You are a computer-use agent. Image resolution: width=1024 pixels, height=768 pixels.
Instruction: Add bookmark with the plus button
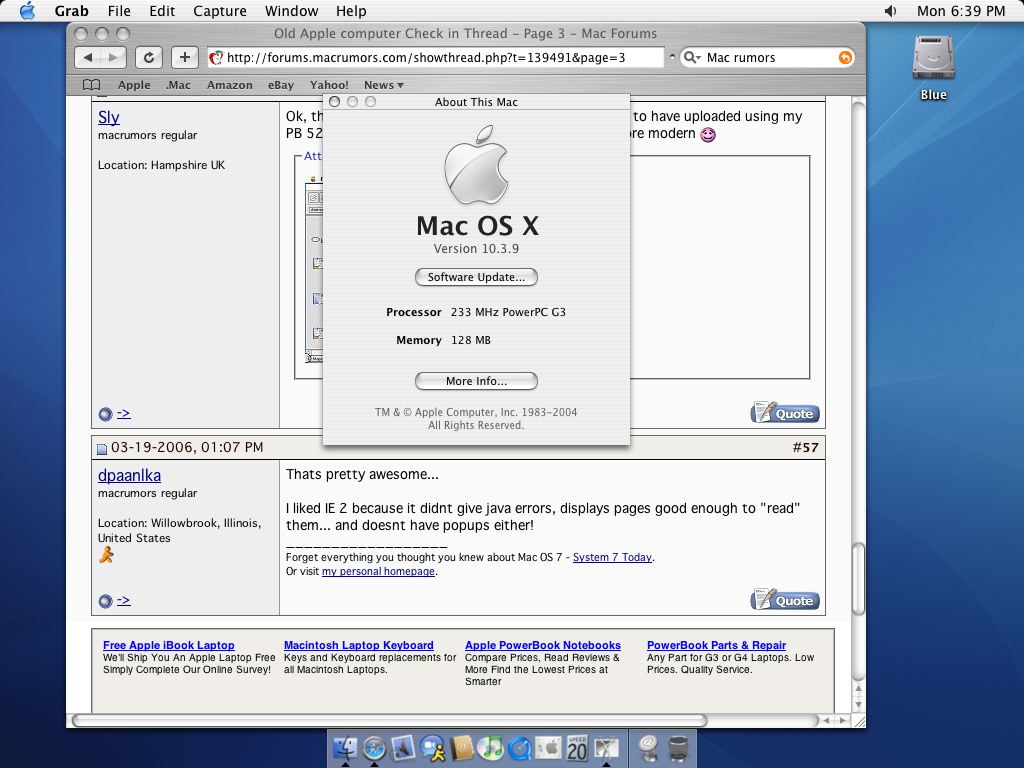(185, 57)
